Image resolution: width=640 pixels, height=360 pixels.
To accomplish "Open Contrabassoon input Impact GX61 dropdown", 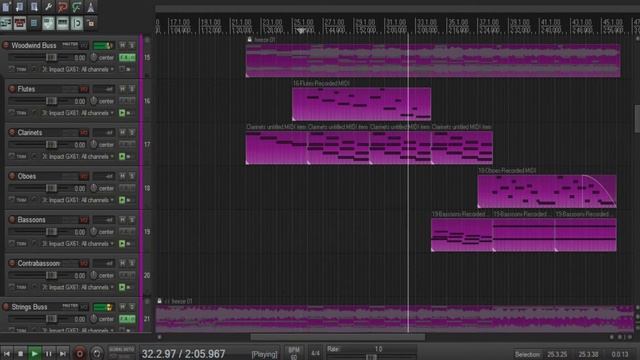I will tap(78, 287).
